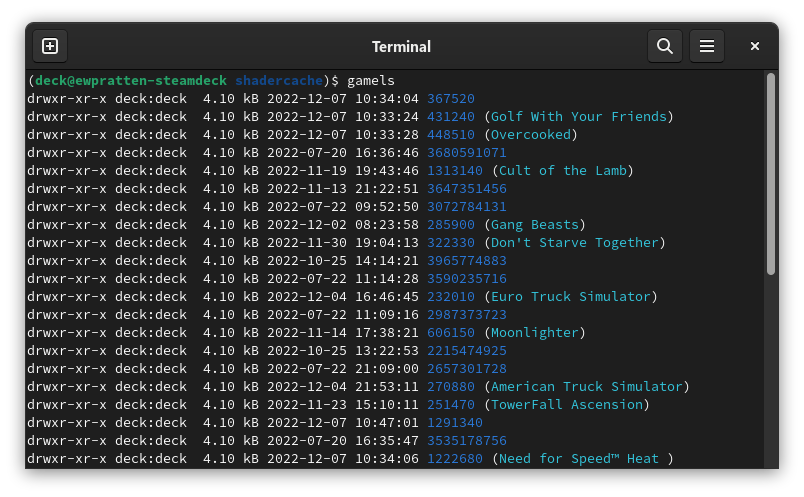Click the Overcooked game name
This screenshot has width=804, height=497.
click(534, 135)
